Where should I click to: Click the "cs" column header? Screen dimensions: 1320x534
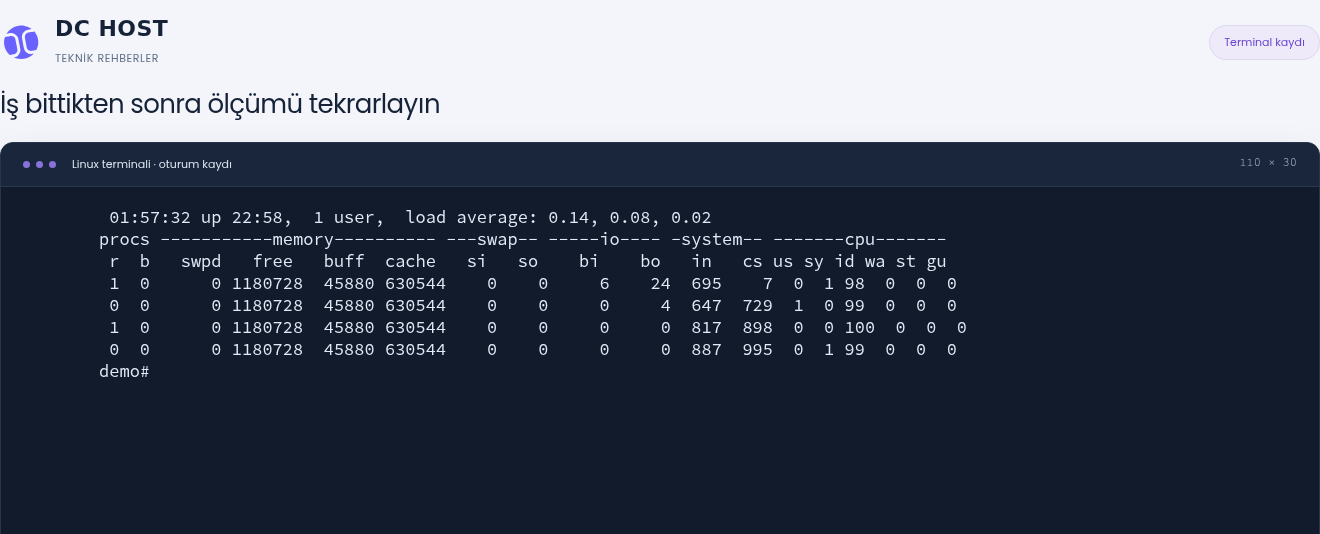click(752, 262)
